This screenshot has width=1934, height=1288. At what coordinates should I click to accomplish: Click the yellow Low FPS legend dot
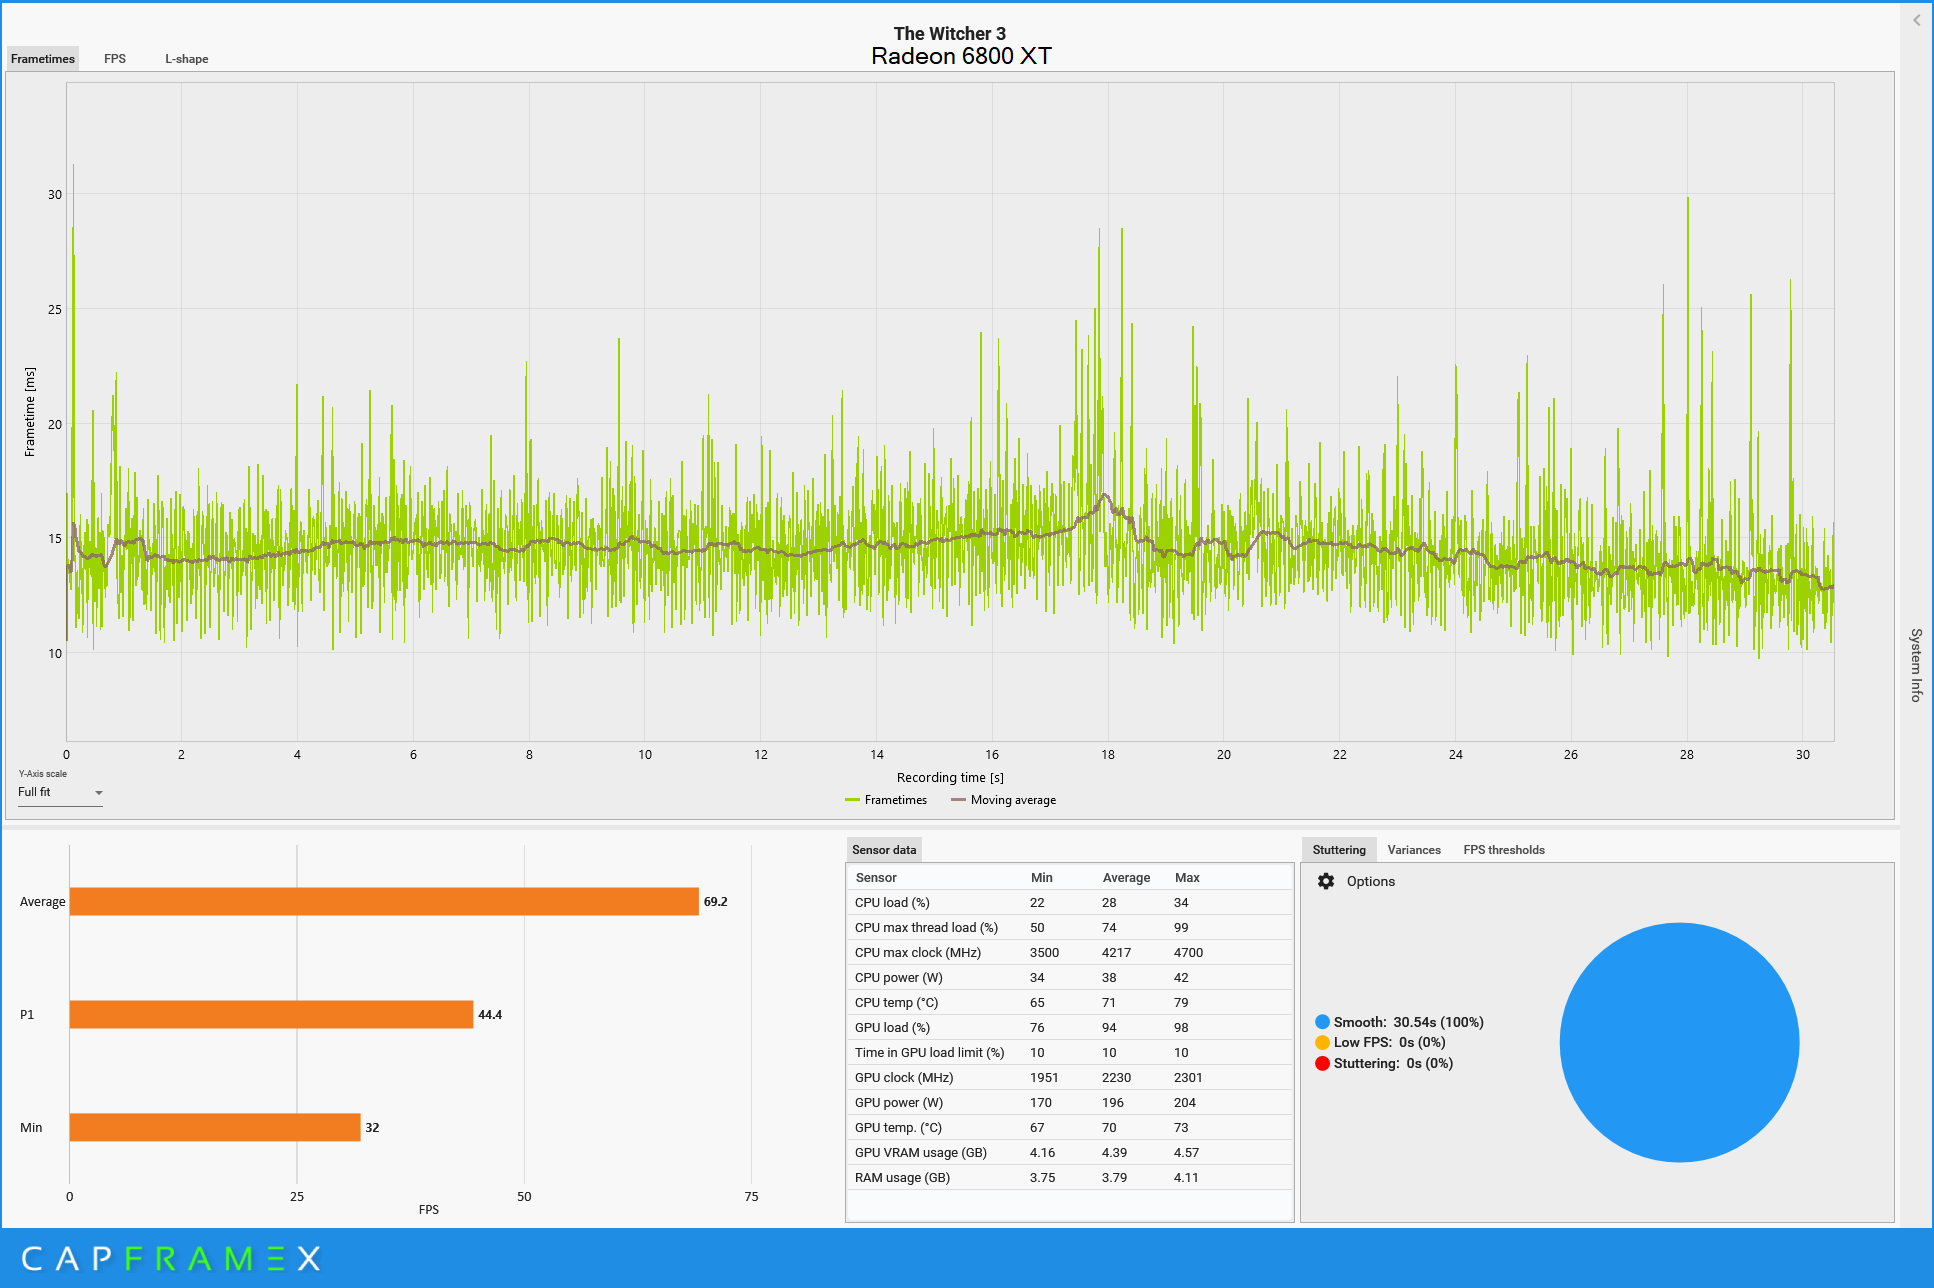(1322, 1042)
